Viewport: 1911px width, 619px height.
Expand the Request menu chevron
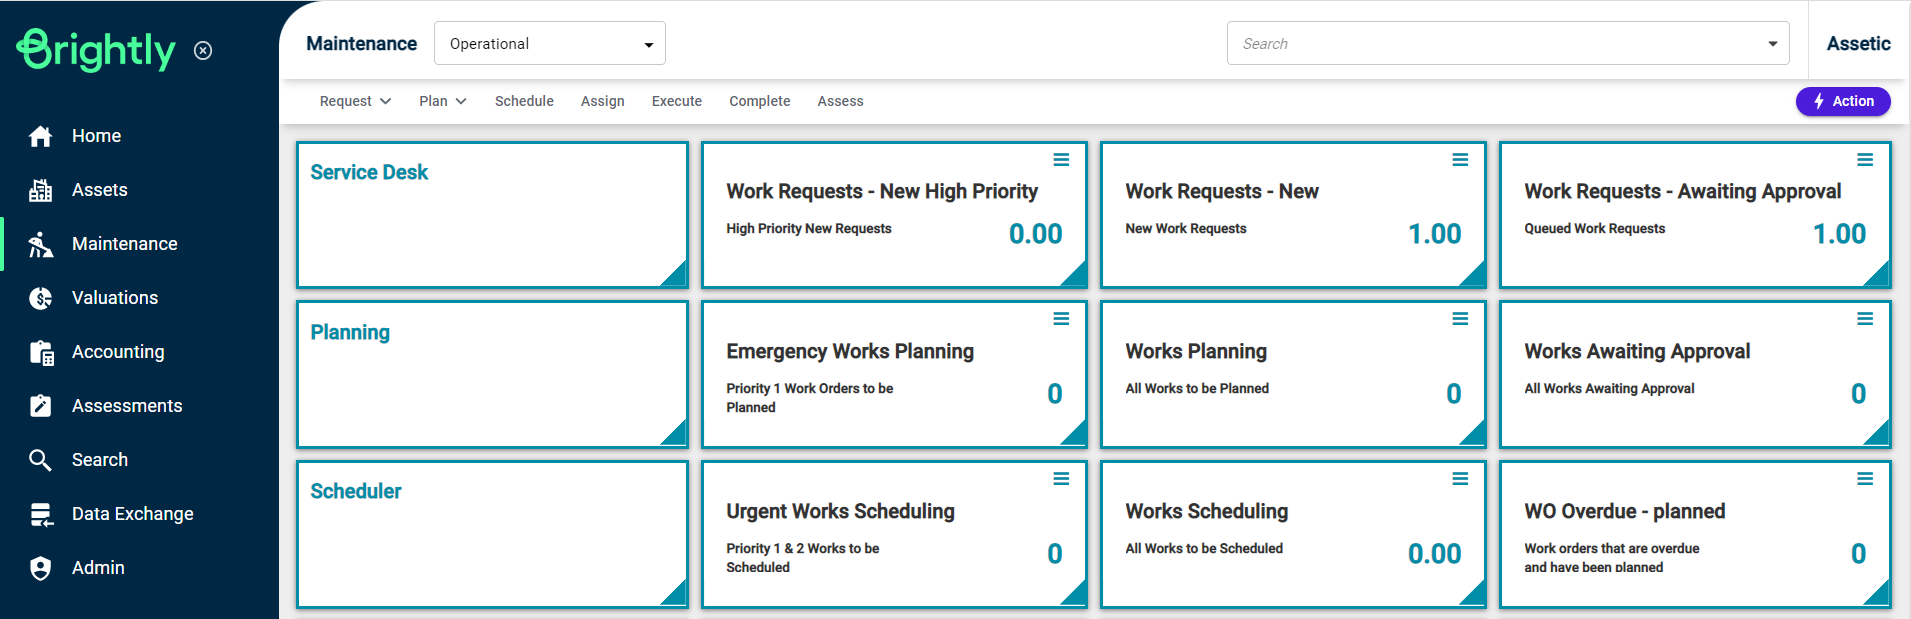point(385,101)
